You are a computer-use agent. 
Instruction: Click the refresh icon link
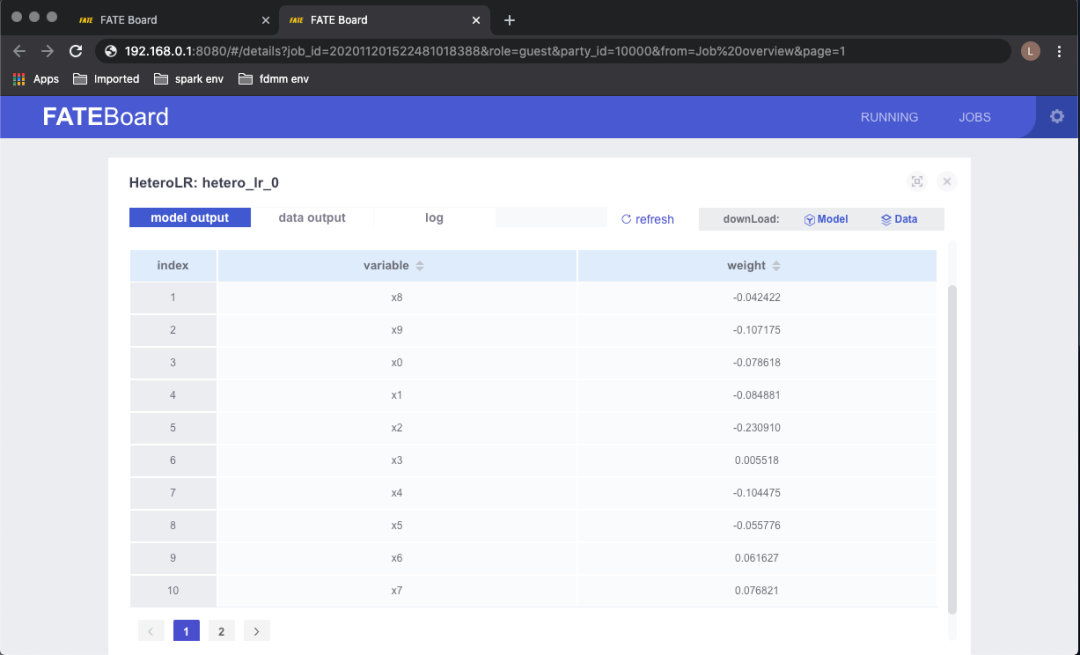pyautogui.click(x=647, y=219)
